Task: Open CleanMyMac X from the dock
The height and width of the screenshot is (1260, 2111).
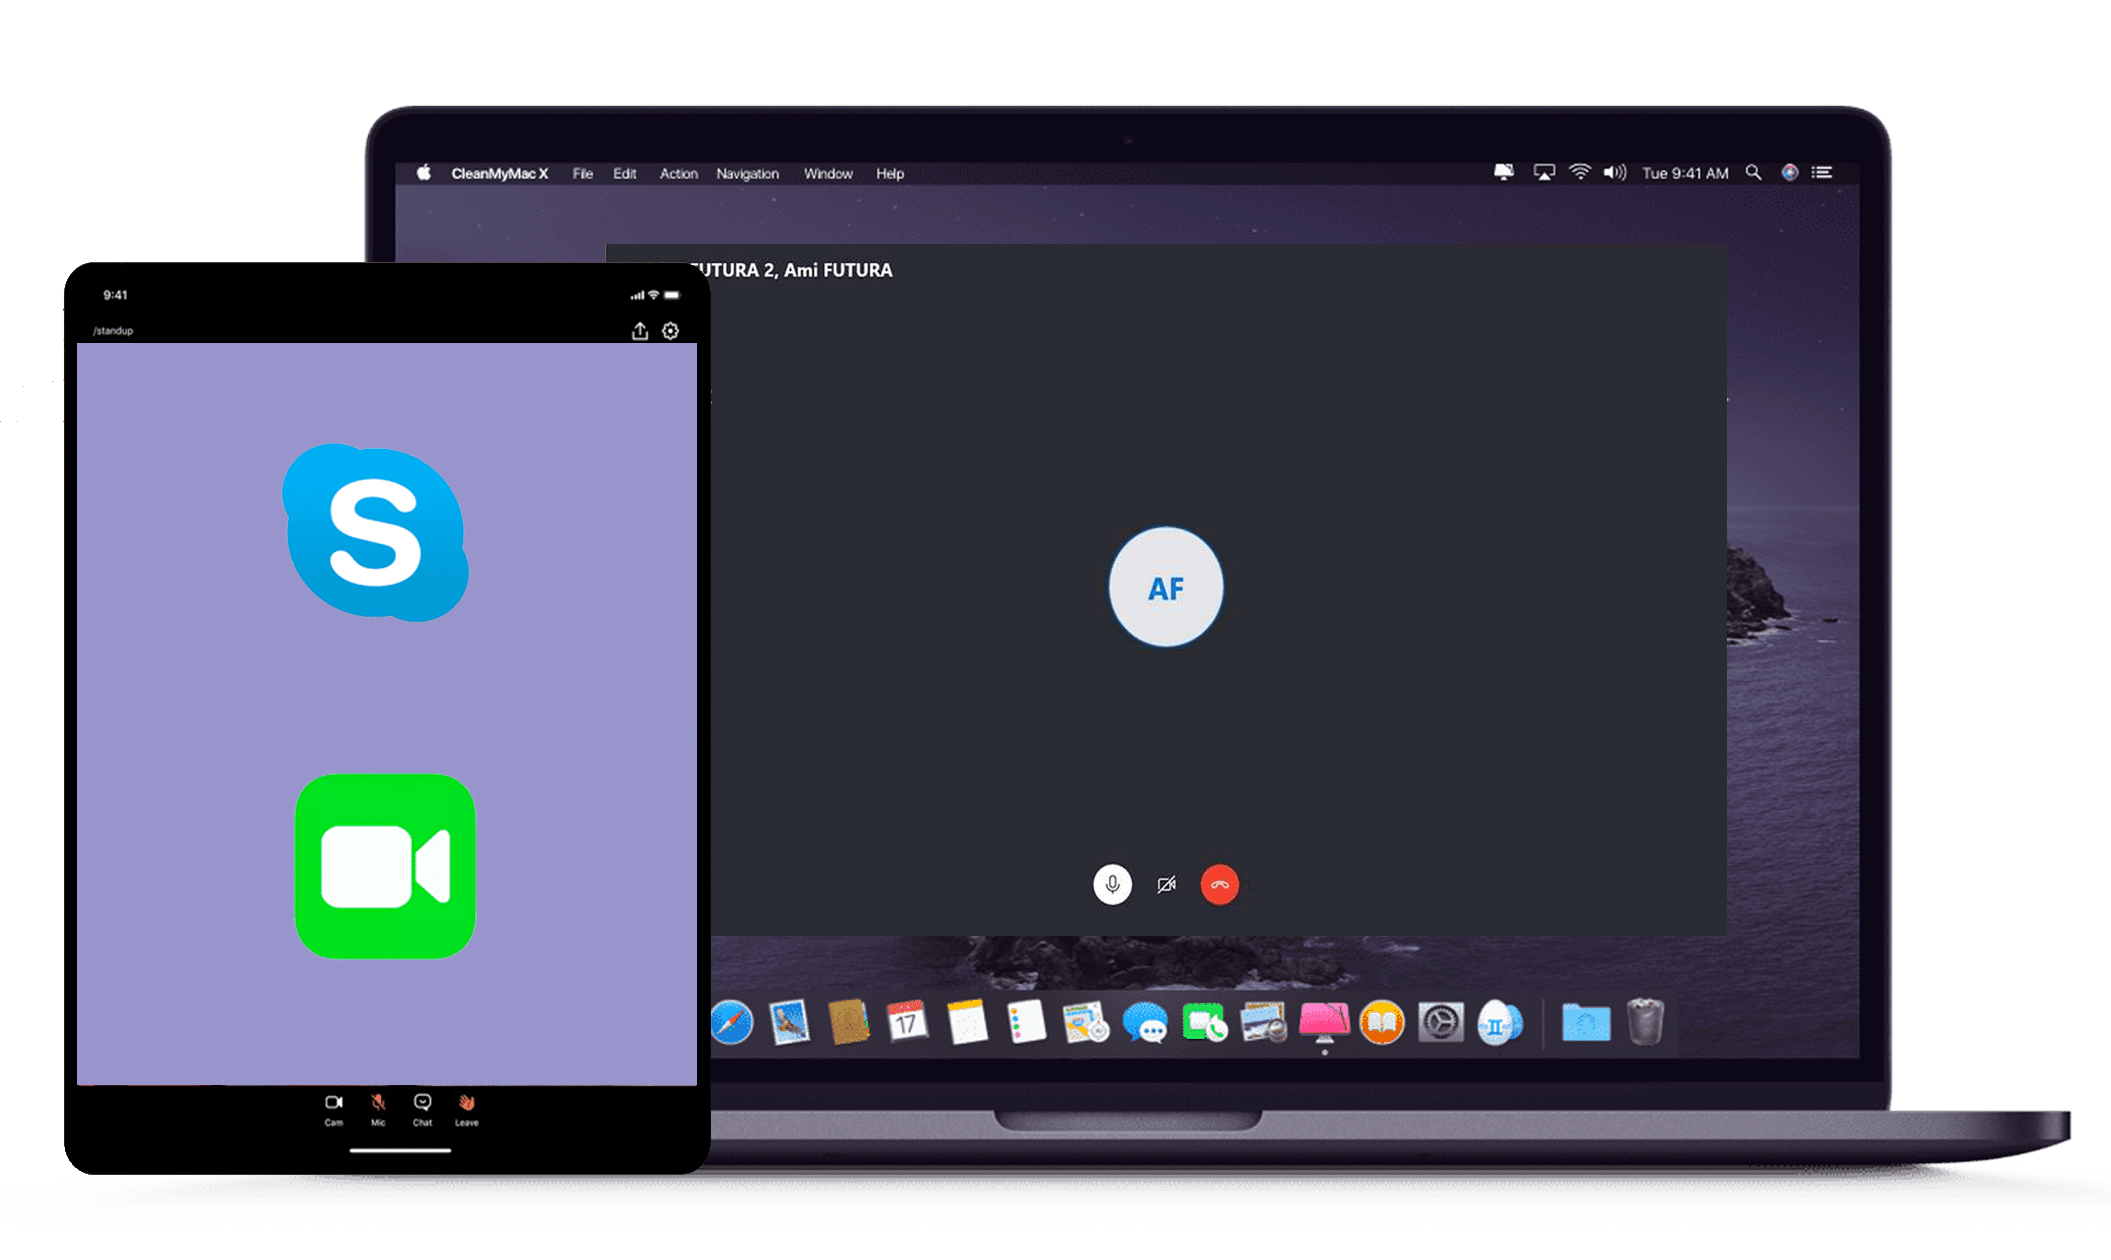Action: [1323, 1022]
